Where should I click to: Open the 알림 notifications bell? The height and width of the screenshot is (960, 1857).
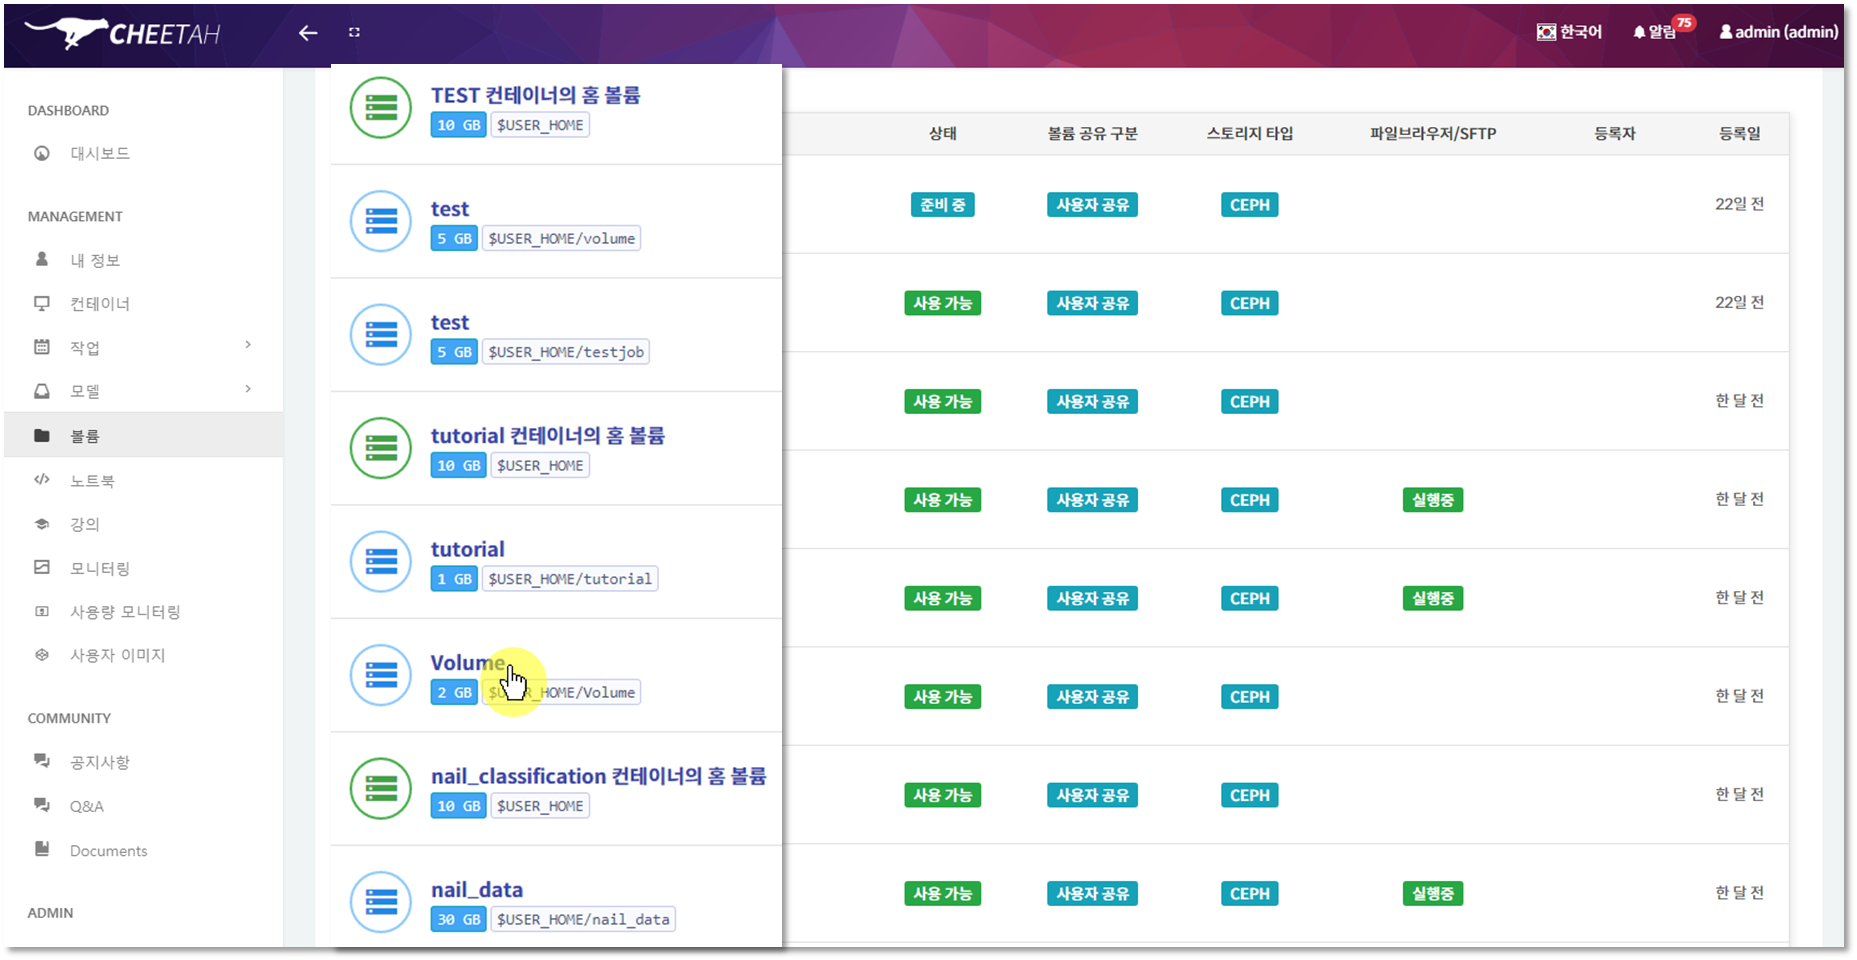coord(1655,32)
